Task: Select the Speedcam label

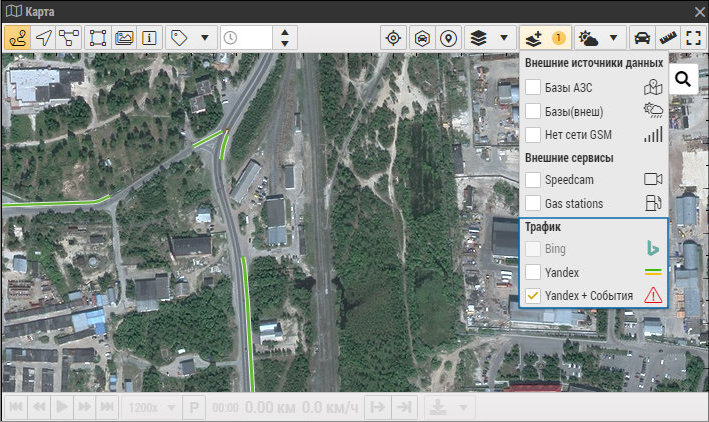Action: pos(569,180)
